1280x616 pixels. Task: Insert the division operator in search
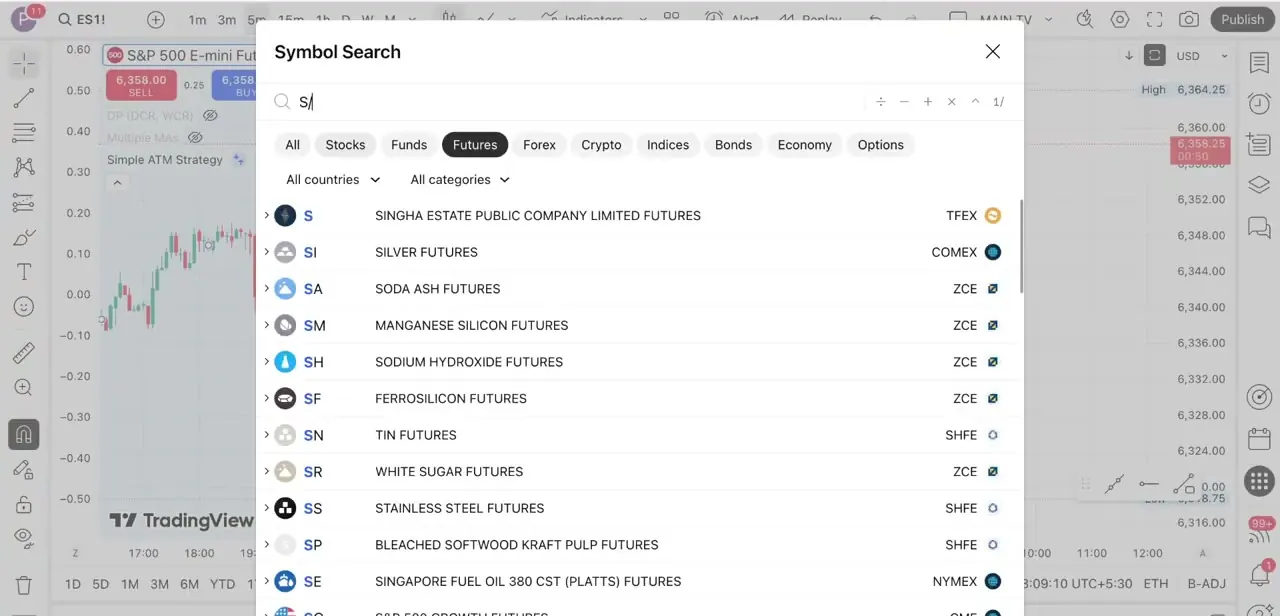point(880,102)
